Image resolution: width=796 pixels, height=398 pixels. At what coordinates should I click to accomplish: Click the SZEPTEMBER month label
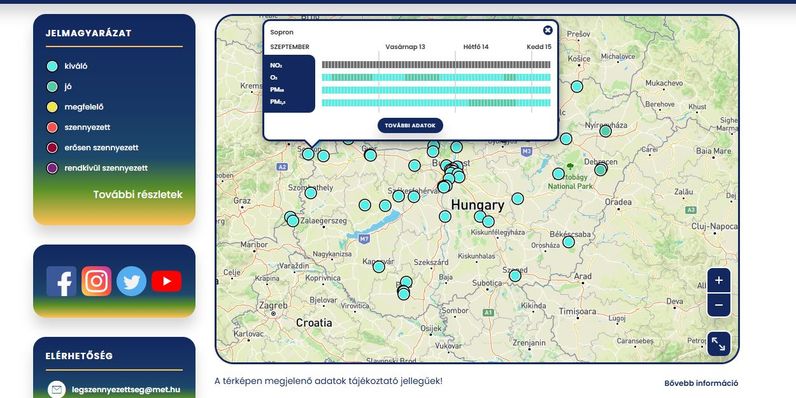(x=290, y=47)
